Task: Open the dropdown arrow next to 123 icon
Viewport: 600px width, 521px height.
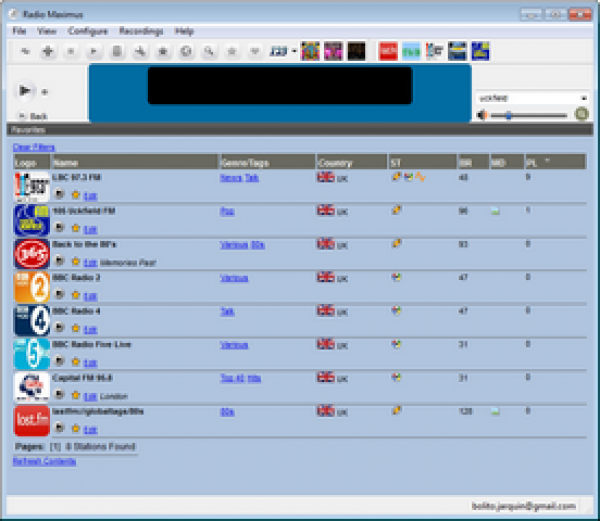Action: 294,51
